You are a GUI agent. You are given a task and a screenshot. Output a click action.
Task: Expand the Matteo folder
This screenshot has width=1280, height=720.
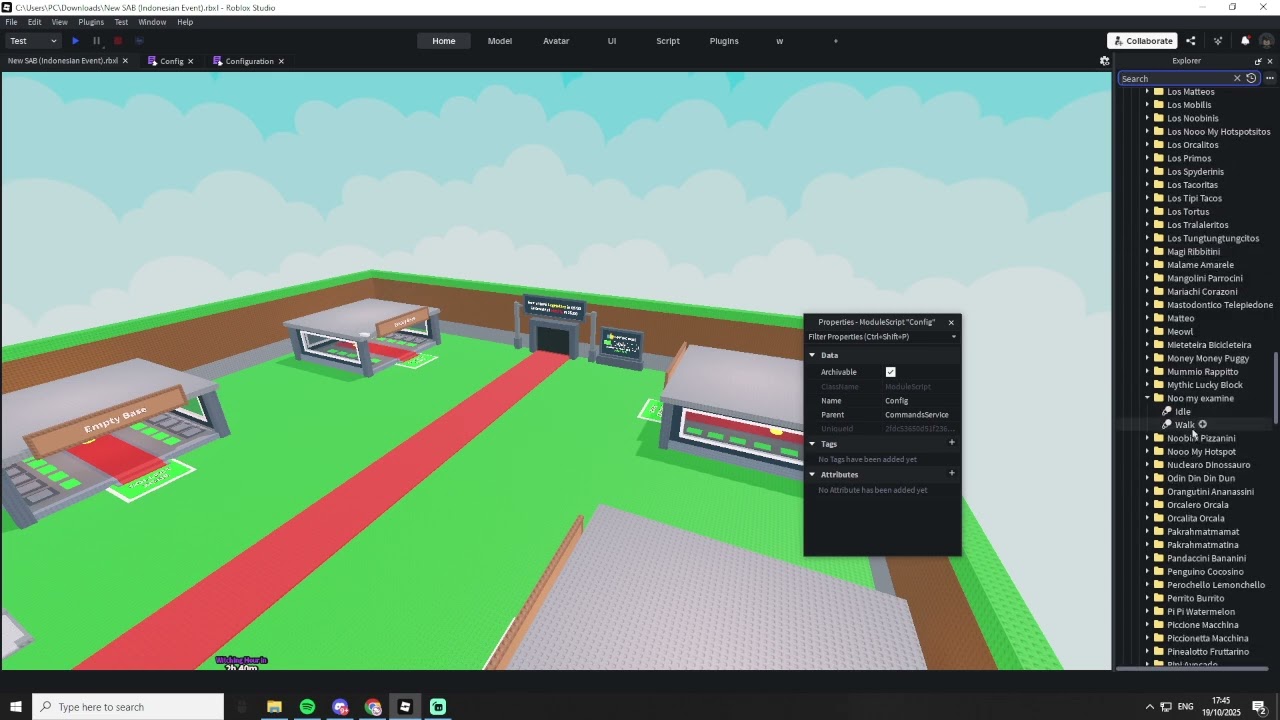tap(1147, 318)
